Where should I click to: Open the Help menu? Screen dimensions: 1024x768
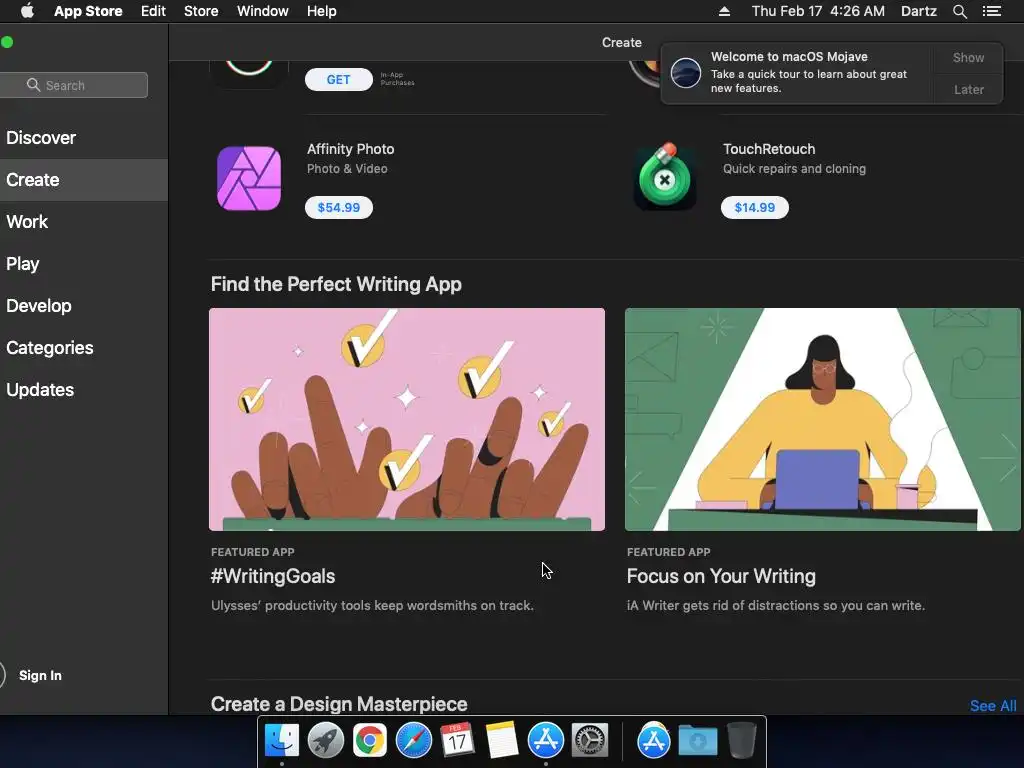point(321,11)
